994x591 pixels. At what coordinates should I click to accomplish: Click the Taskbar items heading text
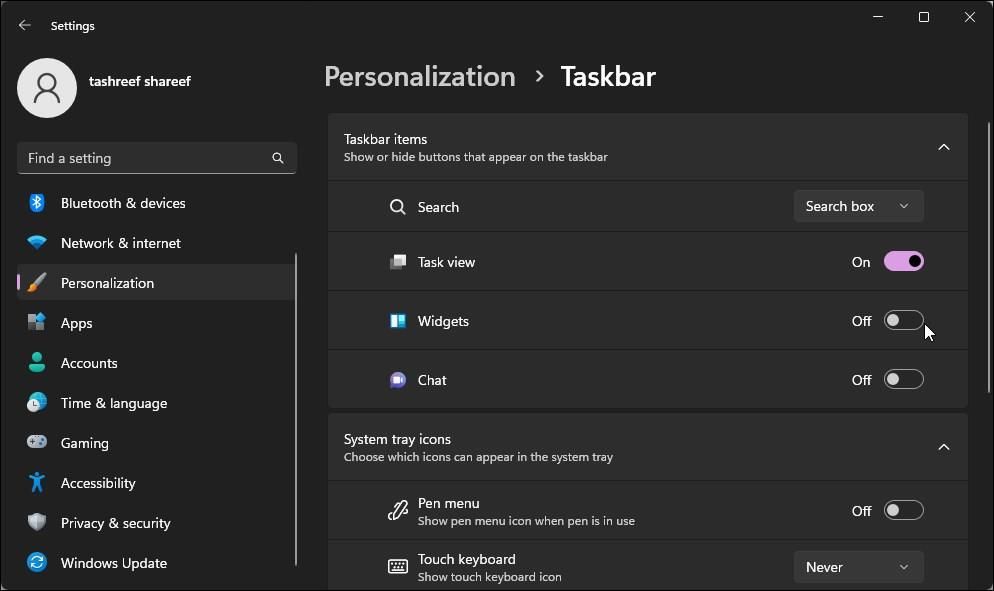point(385,139)
